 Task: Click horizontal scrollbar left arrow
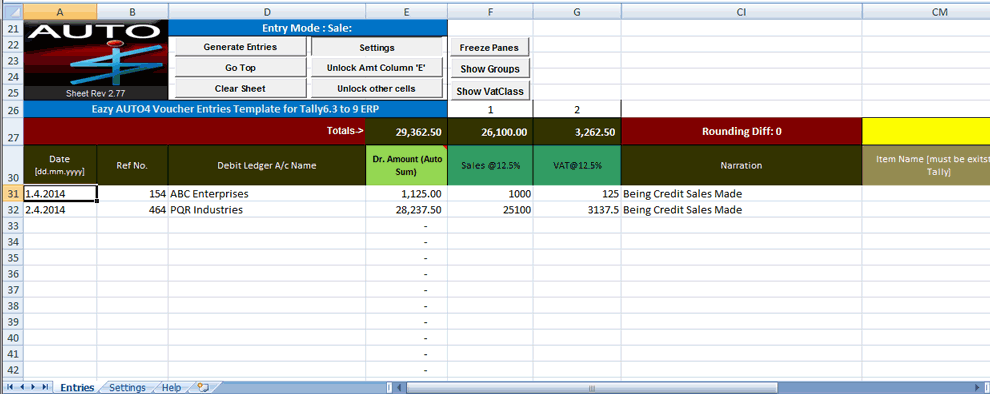400,387
